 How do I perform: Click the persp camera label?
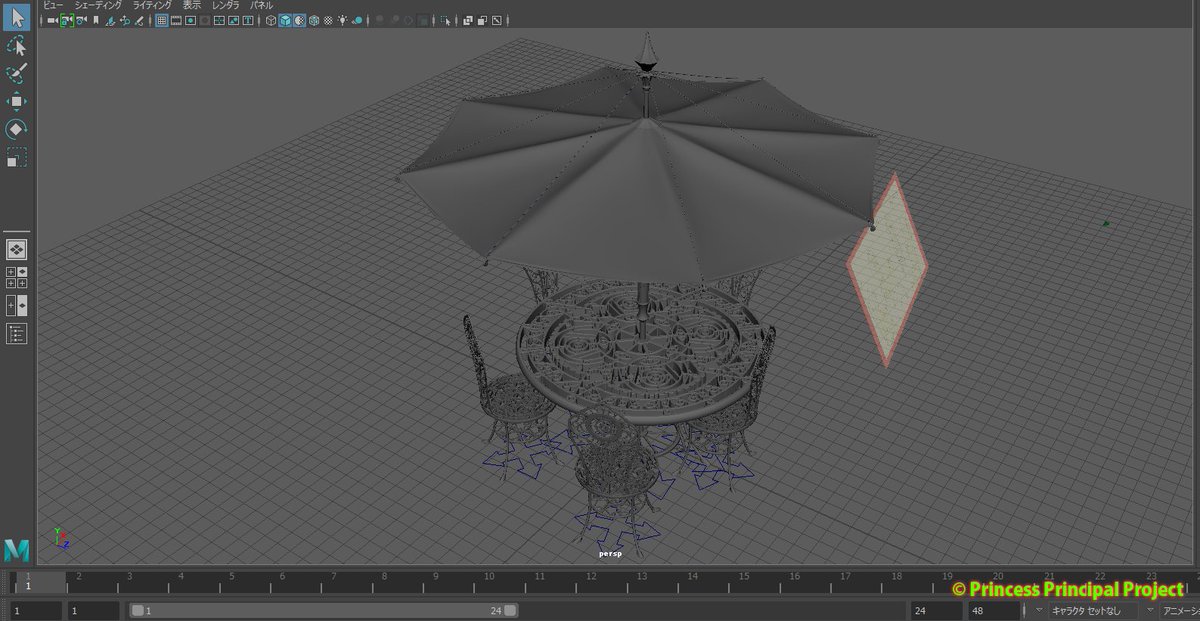(610, 553)
